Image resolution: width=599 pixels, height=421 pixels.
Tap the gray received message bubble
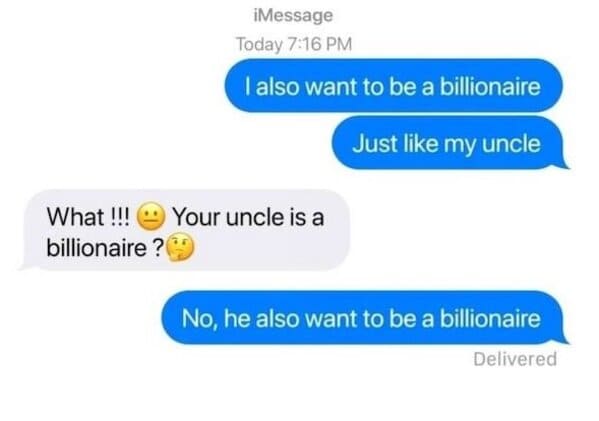click(185, 230)
